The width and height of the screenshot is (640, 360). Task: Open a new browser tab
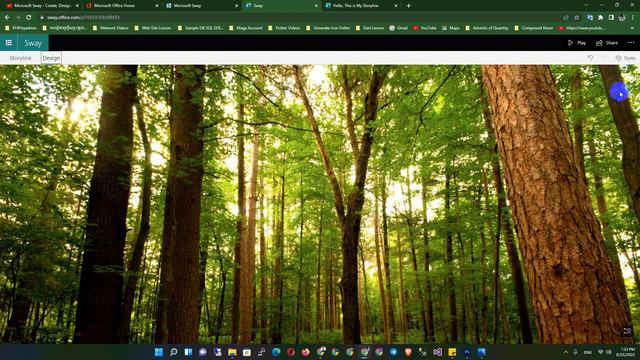[409, 6]
